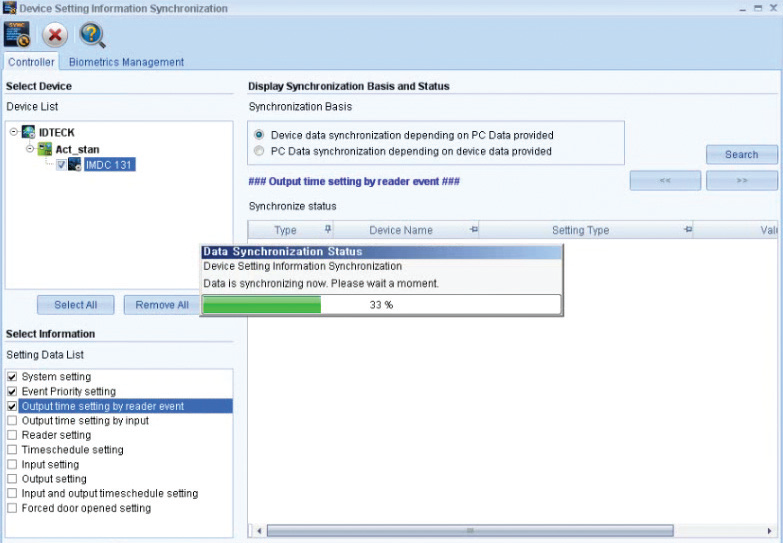Viewport: 783px width, 543px height.
Task: Click the pin icon in Type column
Action: 328,230
